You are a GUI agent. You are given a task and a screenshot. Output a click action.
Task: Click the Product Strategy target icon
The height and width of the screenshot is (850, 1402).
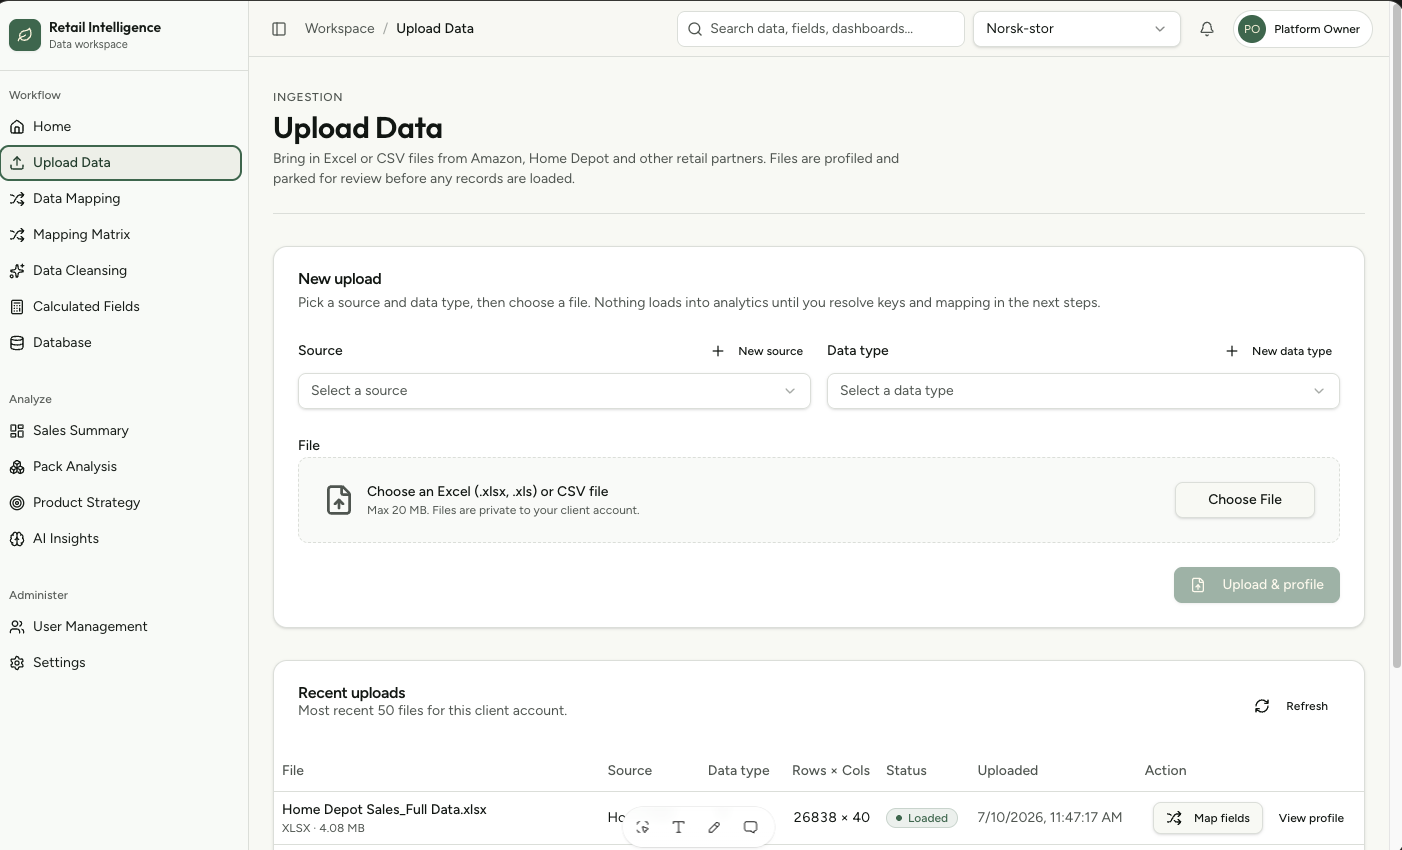(17, 503)
